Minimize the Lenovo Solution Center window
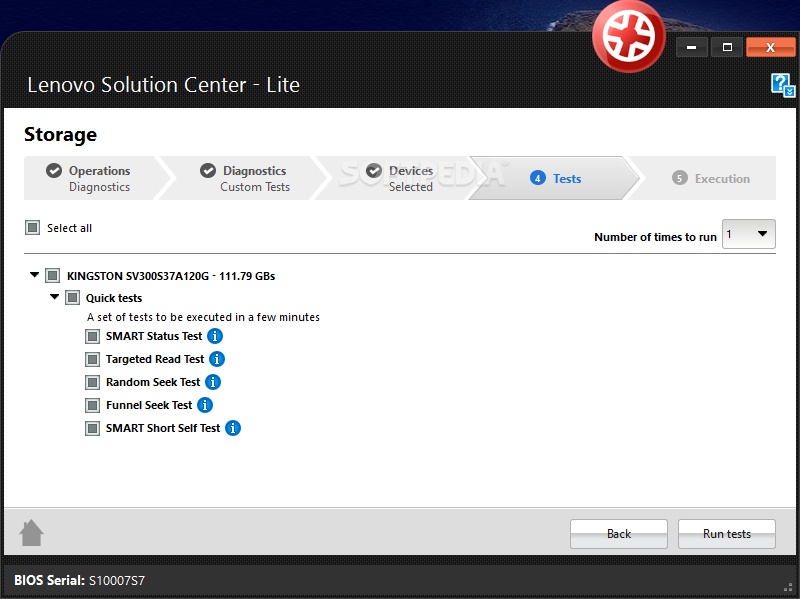The height and width of the screenshot is (599, 800). 691,47
